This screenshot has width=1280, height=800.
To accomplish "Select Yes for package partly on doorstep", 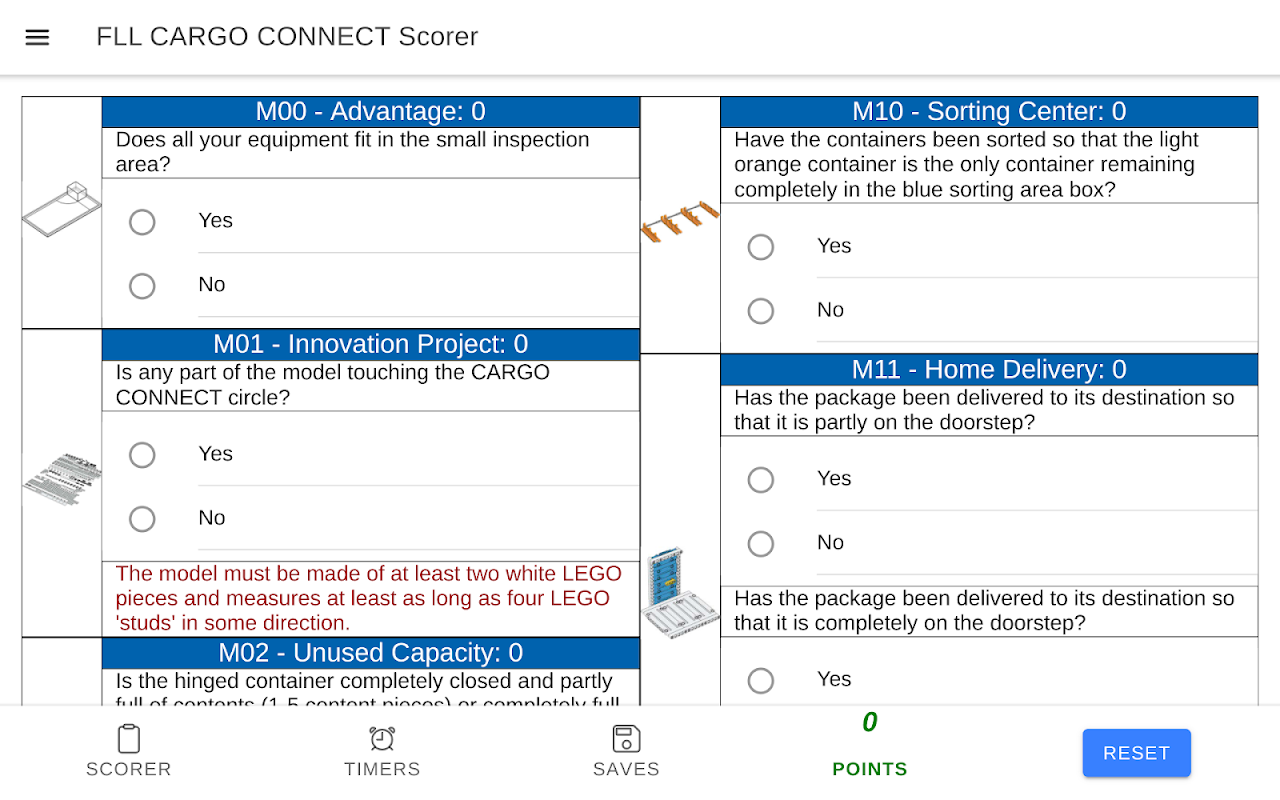I will tap(761, 480).
